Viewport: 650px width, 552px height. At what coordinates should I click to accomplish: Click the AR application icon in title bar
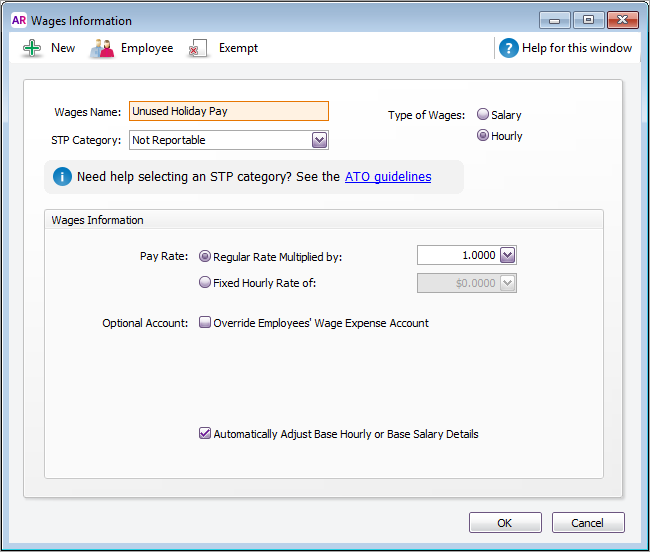pos(18,20)
